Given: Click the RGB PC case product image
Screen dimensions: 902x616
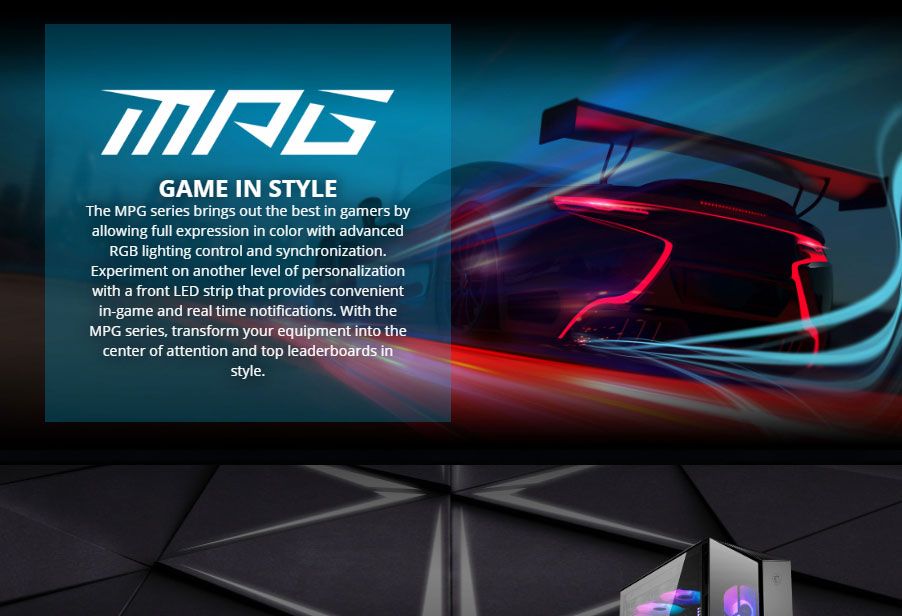Looking at the screenshot, I should (706, 577).
